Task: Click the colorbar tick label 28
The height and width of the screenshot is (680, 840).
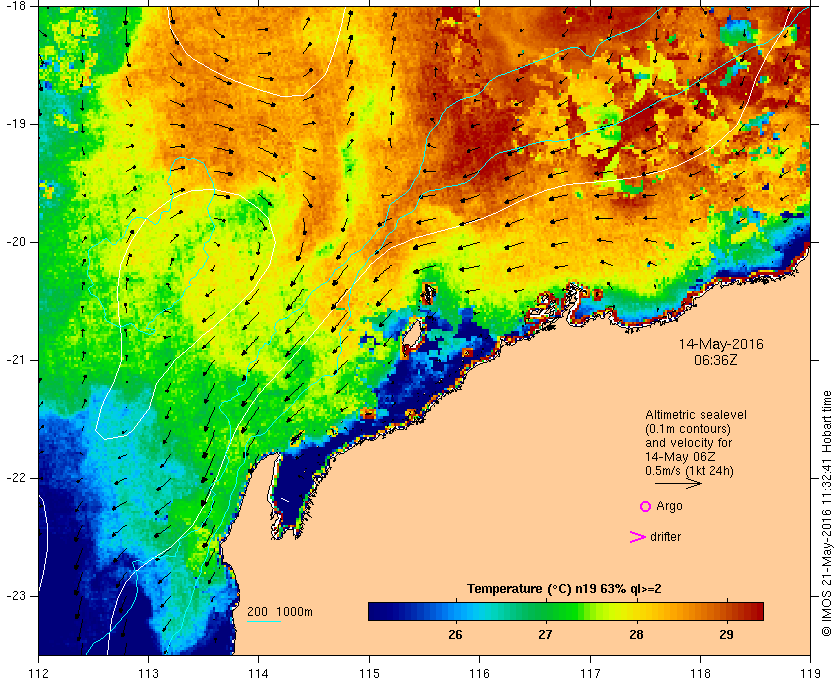Action: (636, 634)
